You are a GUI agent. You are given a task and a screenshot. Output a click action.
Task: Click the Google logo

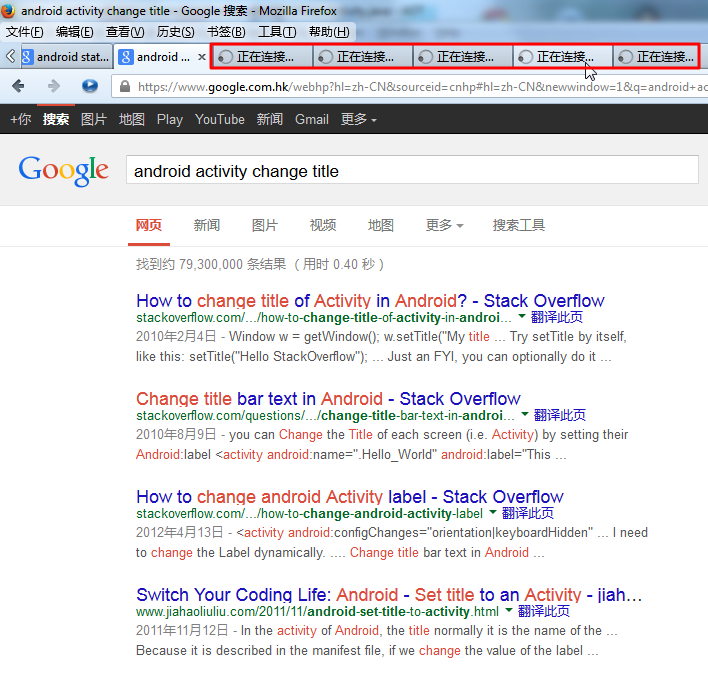(64, 170)
